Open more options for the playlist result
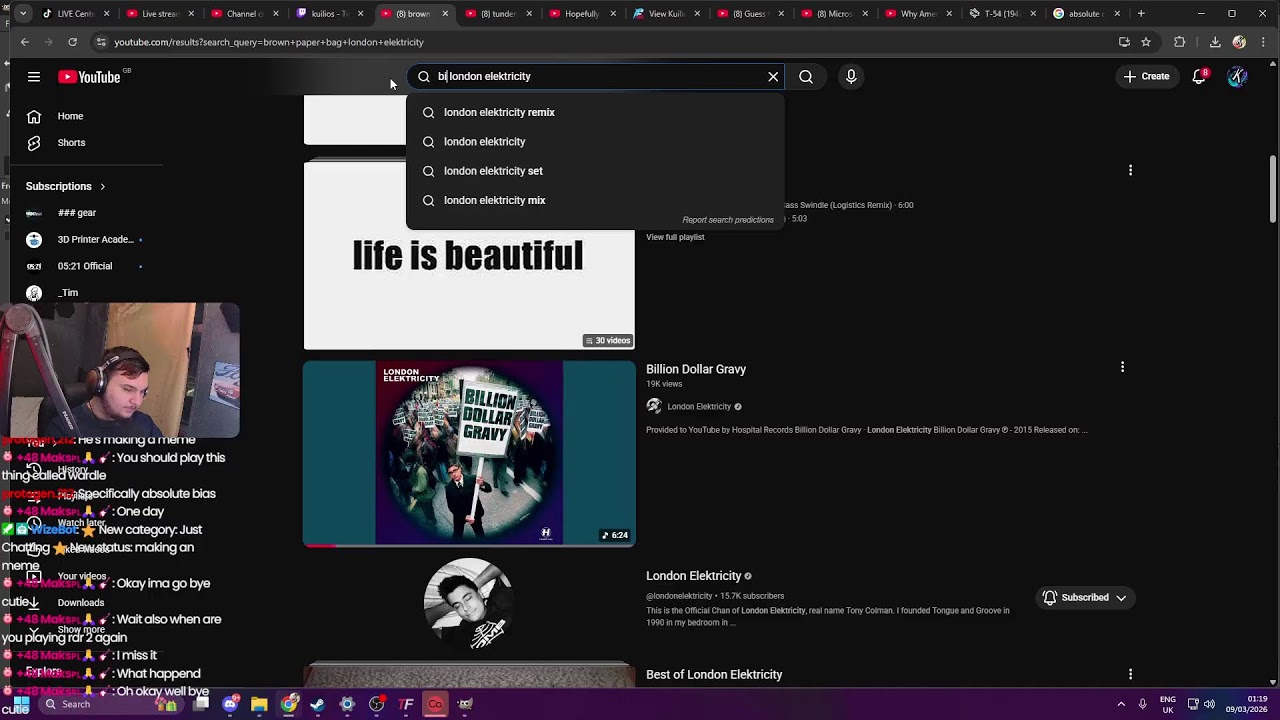The image size is (1280, 720). 1130,170
